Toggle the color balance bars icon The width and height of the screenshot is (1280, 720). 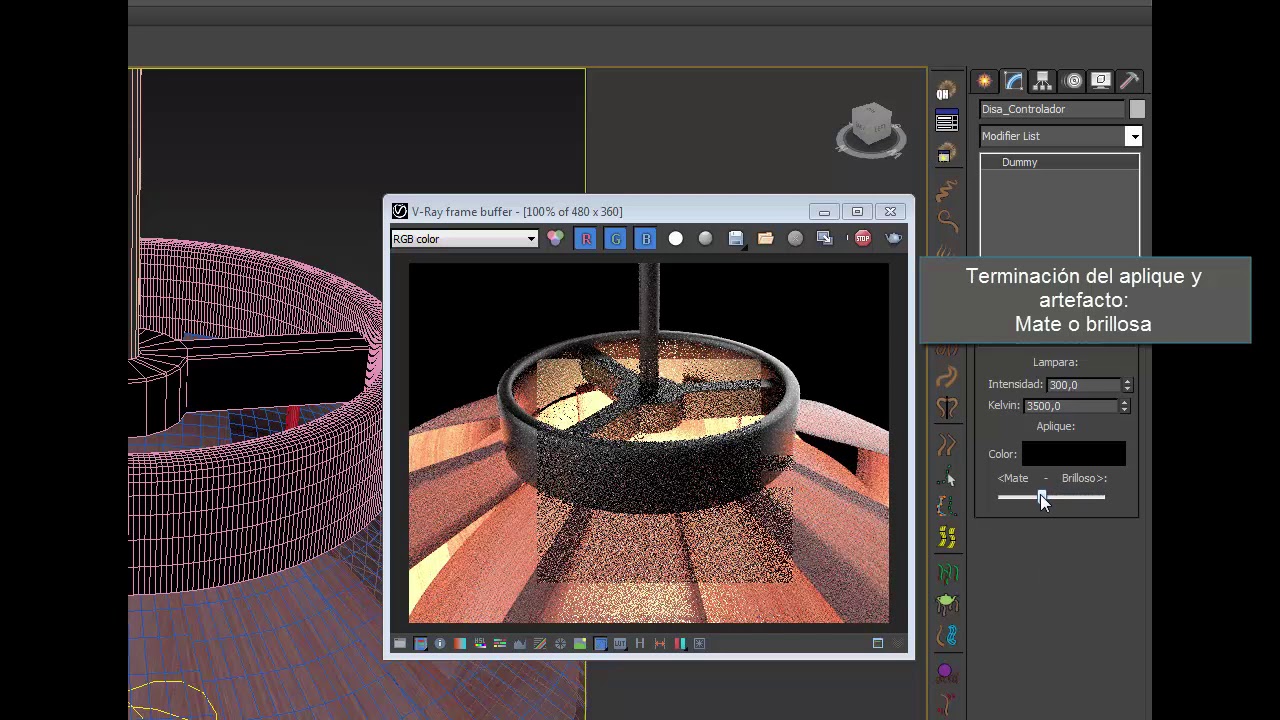coord(500,644)
